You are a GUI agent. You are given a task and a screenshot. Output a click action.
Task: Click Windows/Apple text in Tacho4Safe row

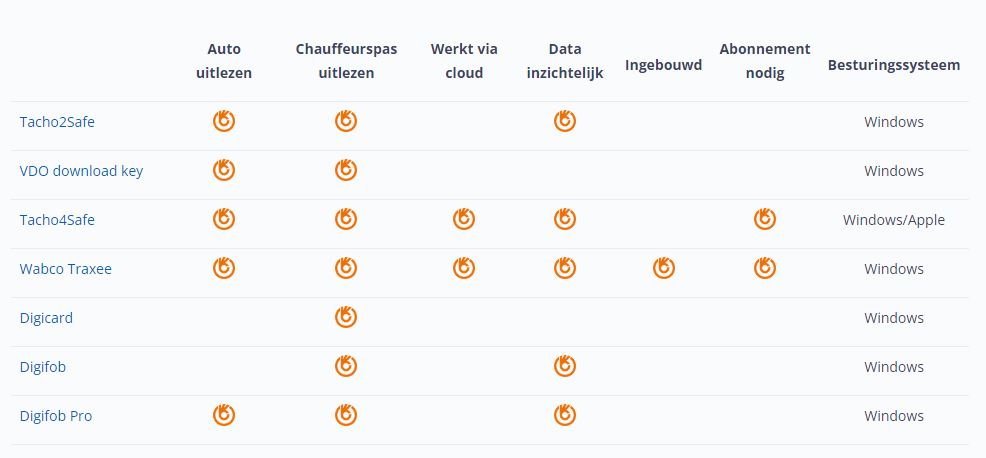pyautogui.click(x=894, y=220)
